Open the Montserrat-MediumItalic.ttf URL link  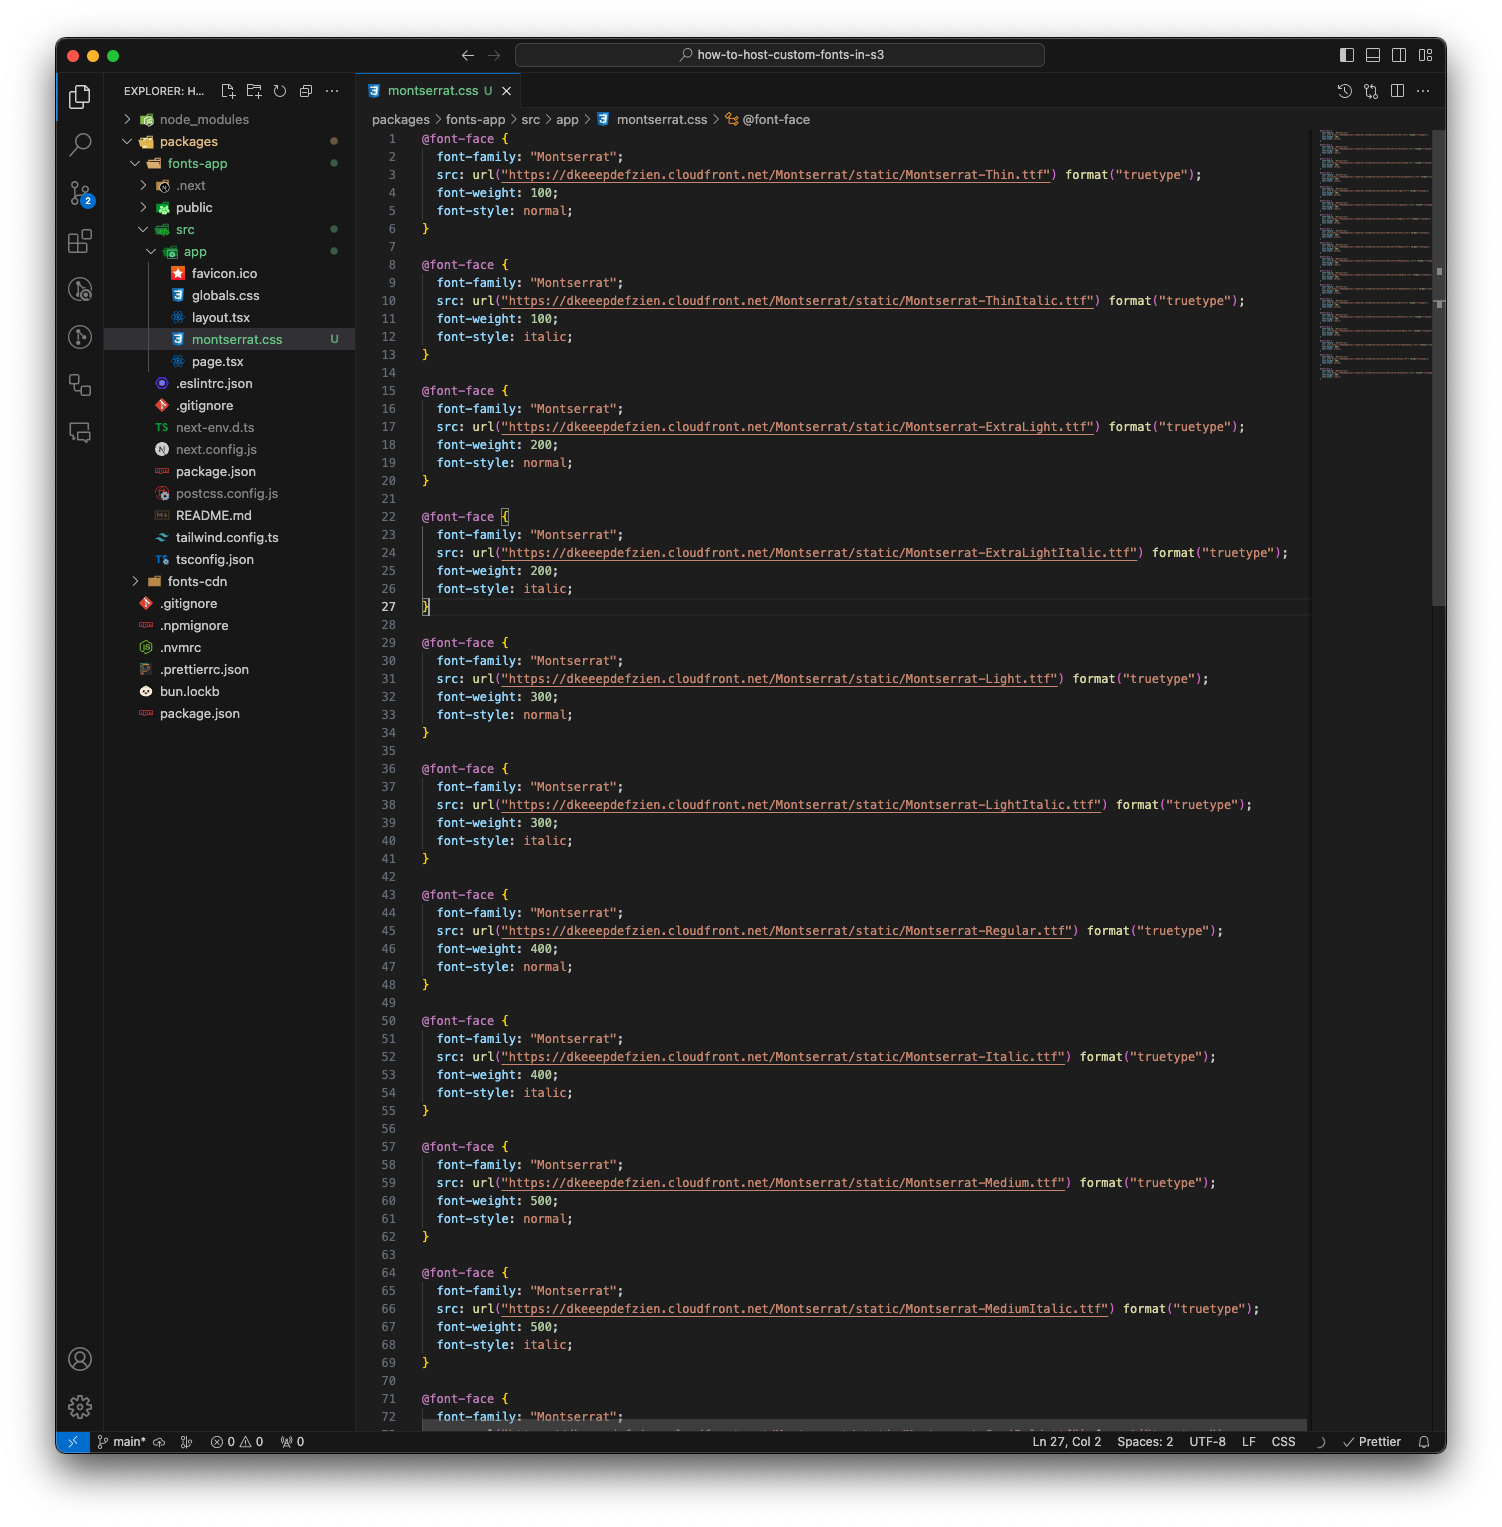click(x=805, y=1309)
